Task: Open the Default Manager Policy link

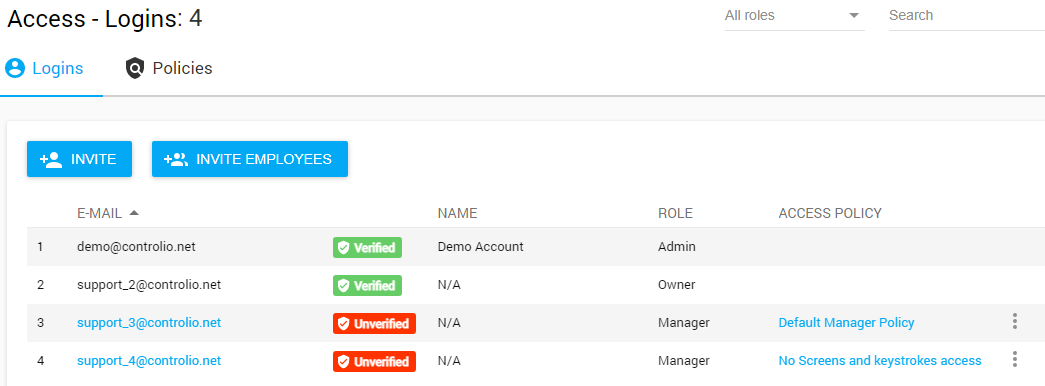Action: click(846, 323)
